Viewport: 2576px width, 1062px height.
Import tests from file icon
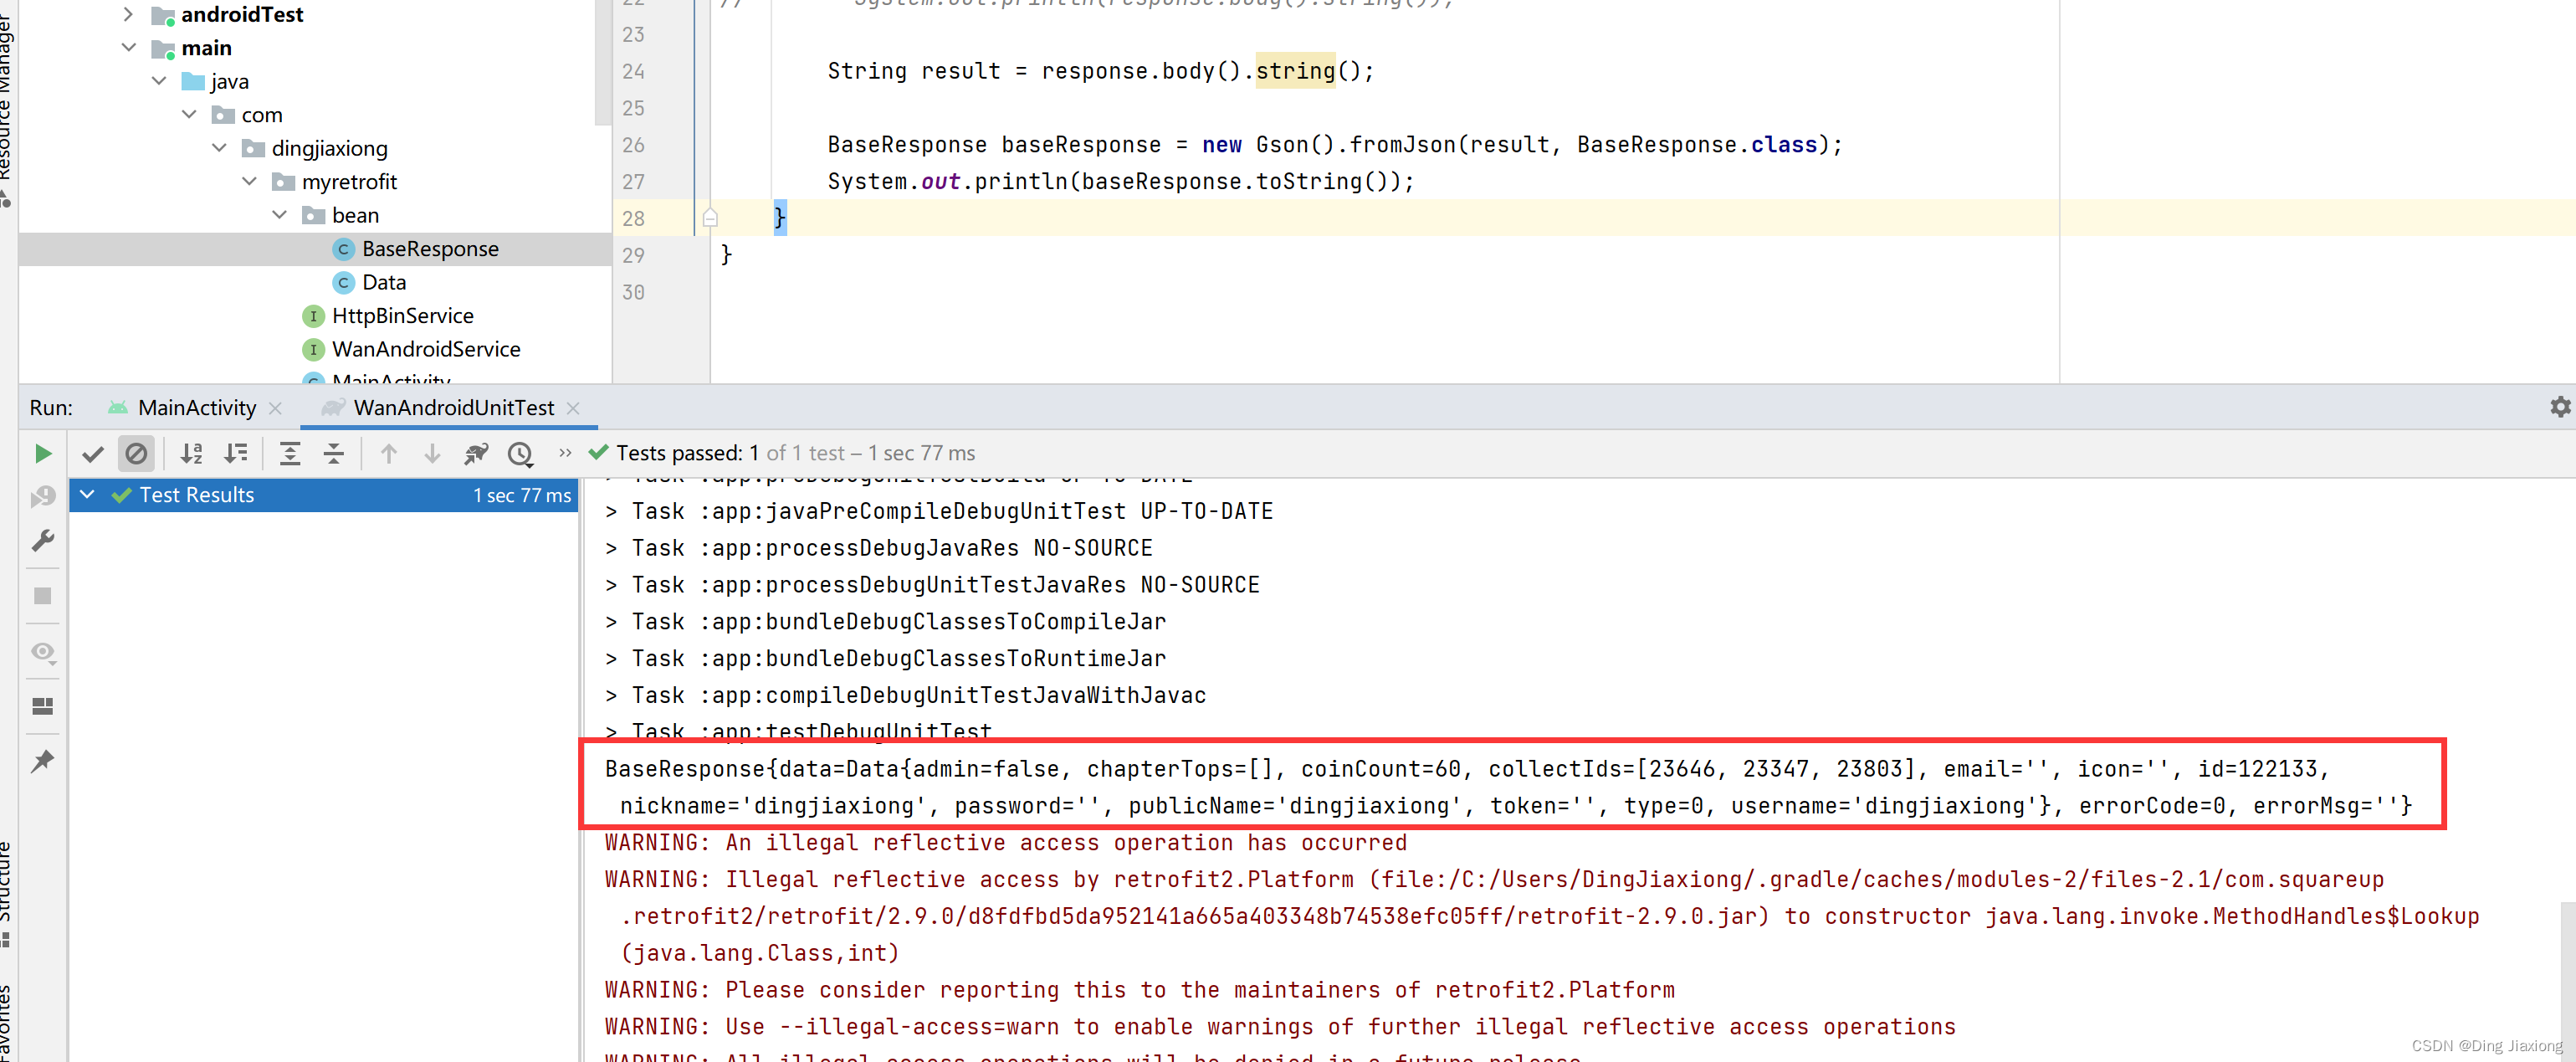pos(476,454)
